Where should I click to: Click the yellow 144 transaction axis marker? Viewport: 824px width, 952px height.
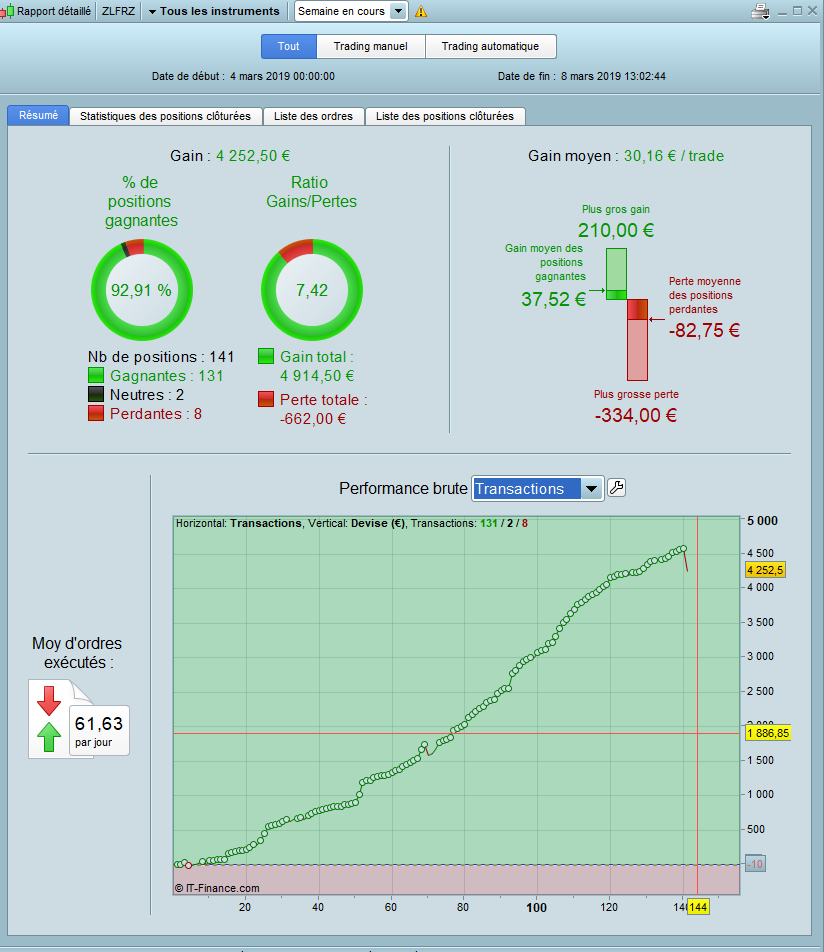point(698,907)
